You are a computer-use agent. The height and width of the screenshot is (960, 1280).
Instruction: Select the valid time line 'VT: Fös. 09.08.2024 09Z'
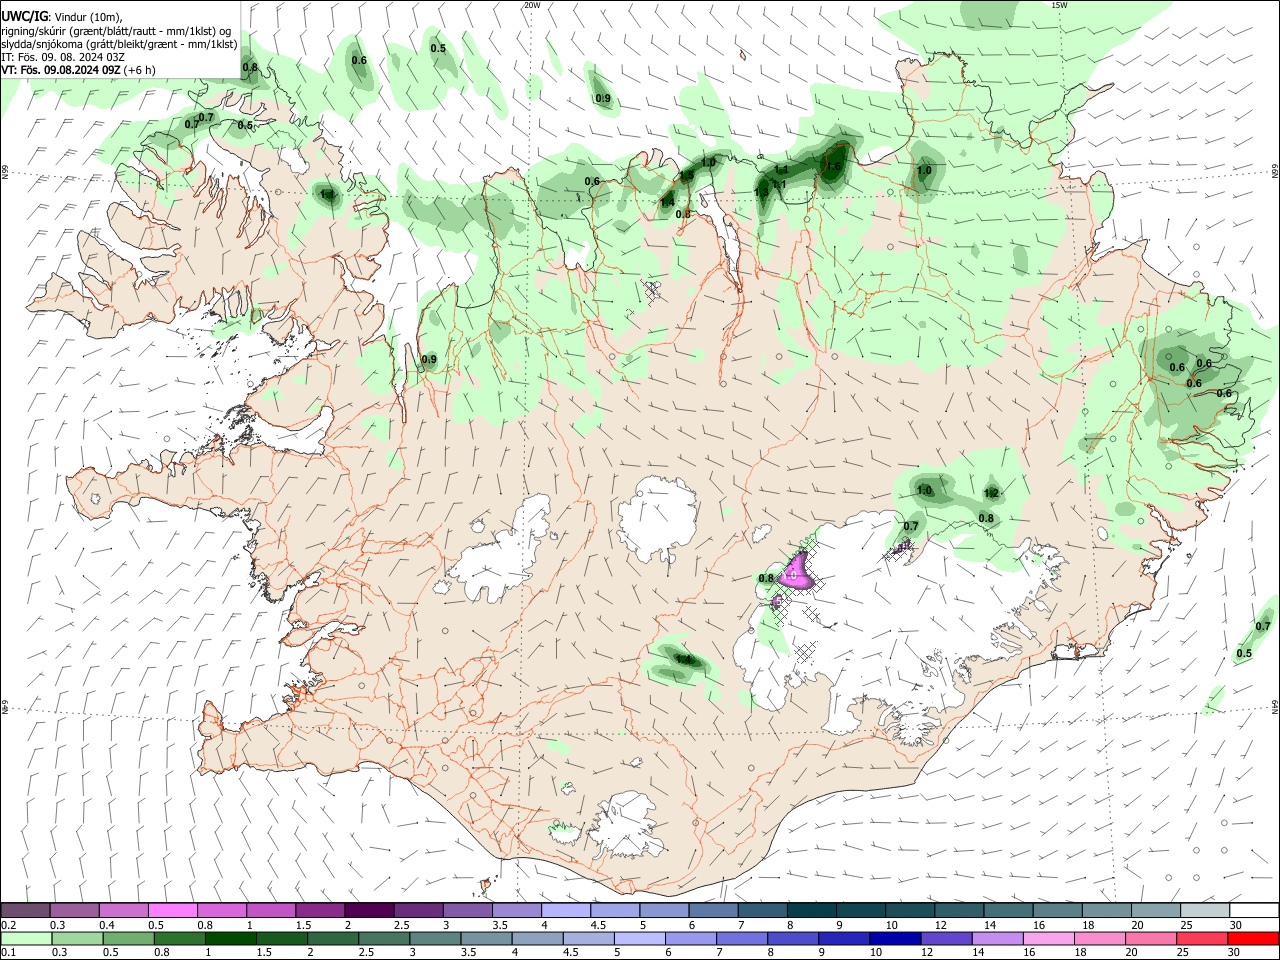click(61, 70)
